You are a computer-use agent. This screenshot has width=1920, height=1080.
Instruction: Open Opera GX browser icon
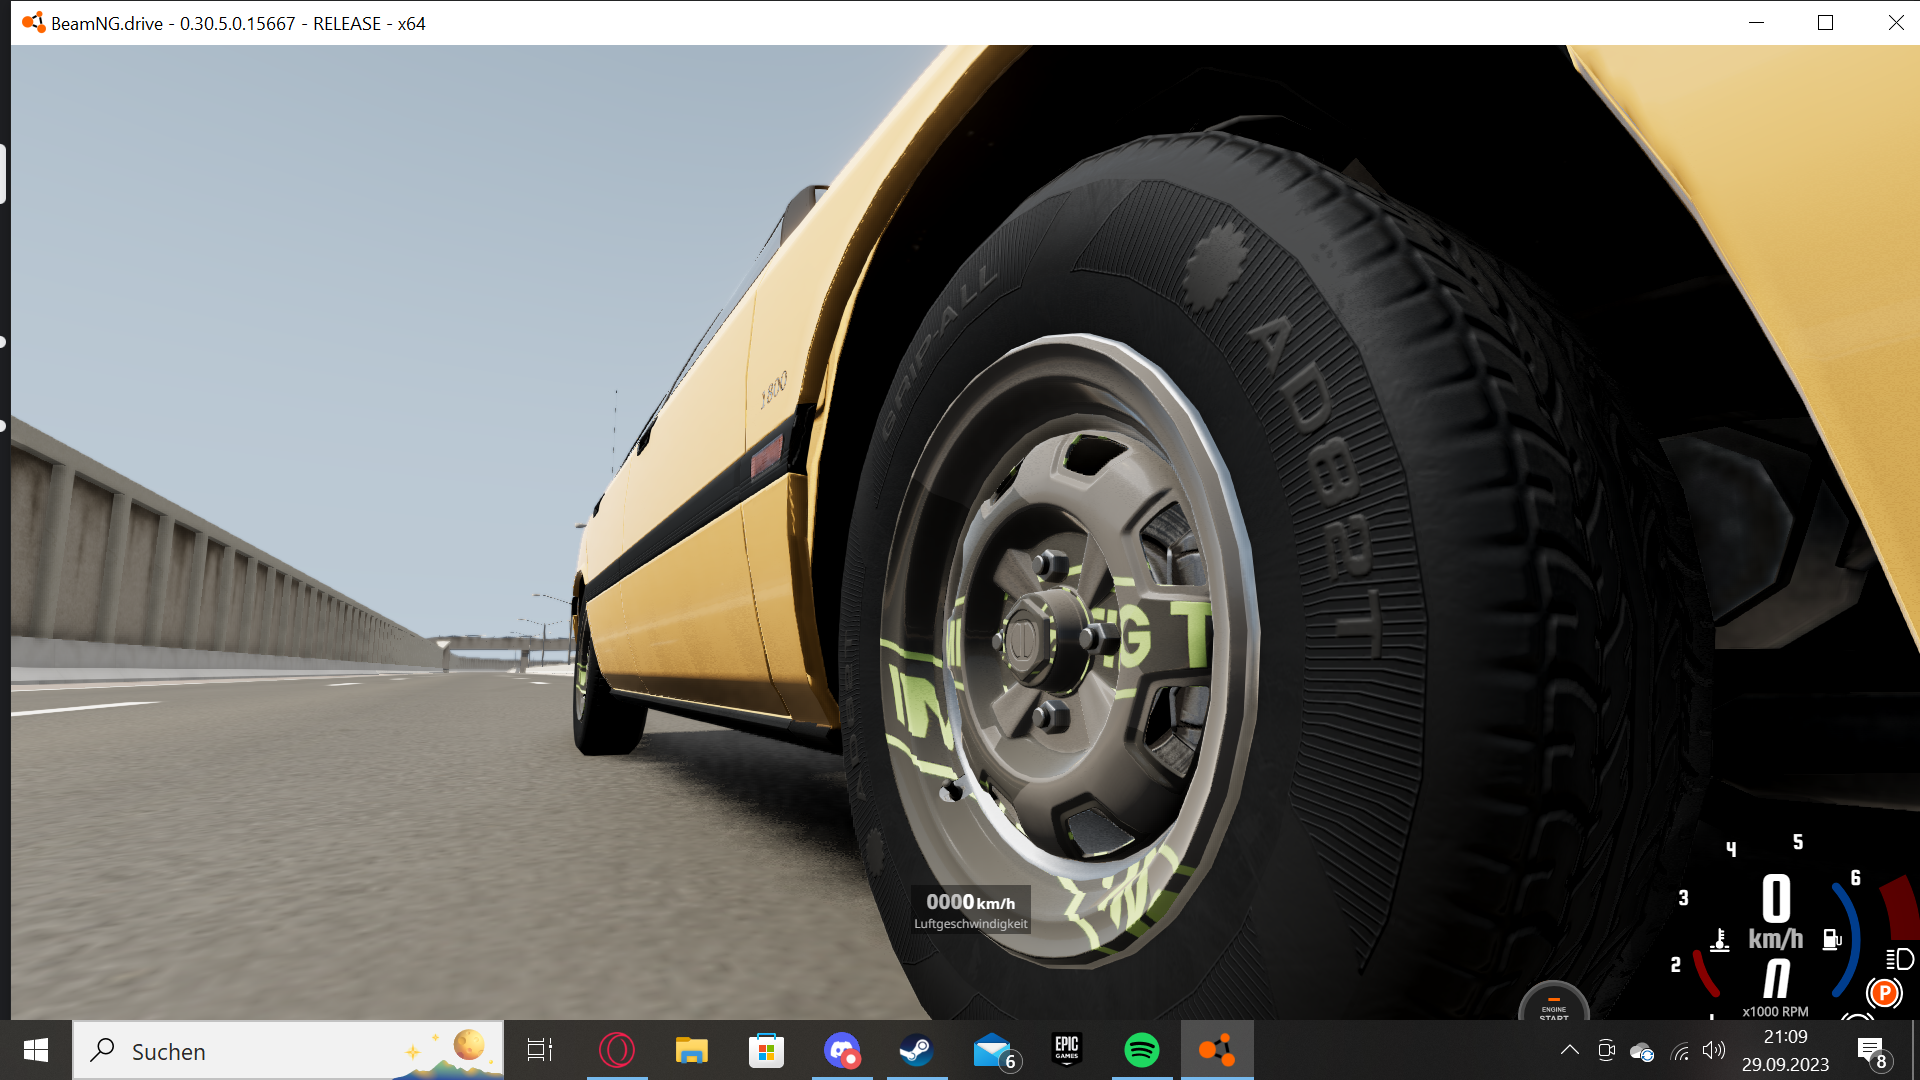617,1050
